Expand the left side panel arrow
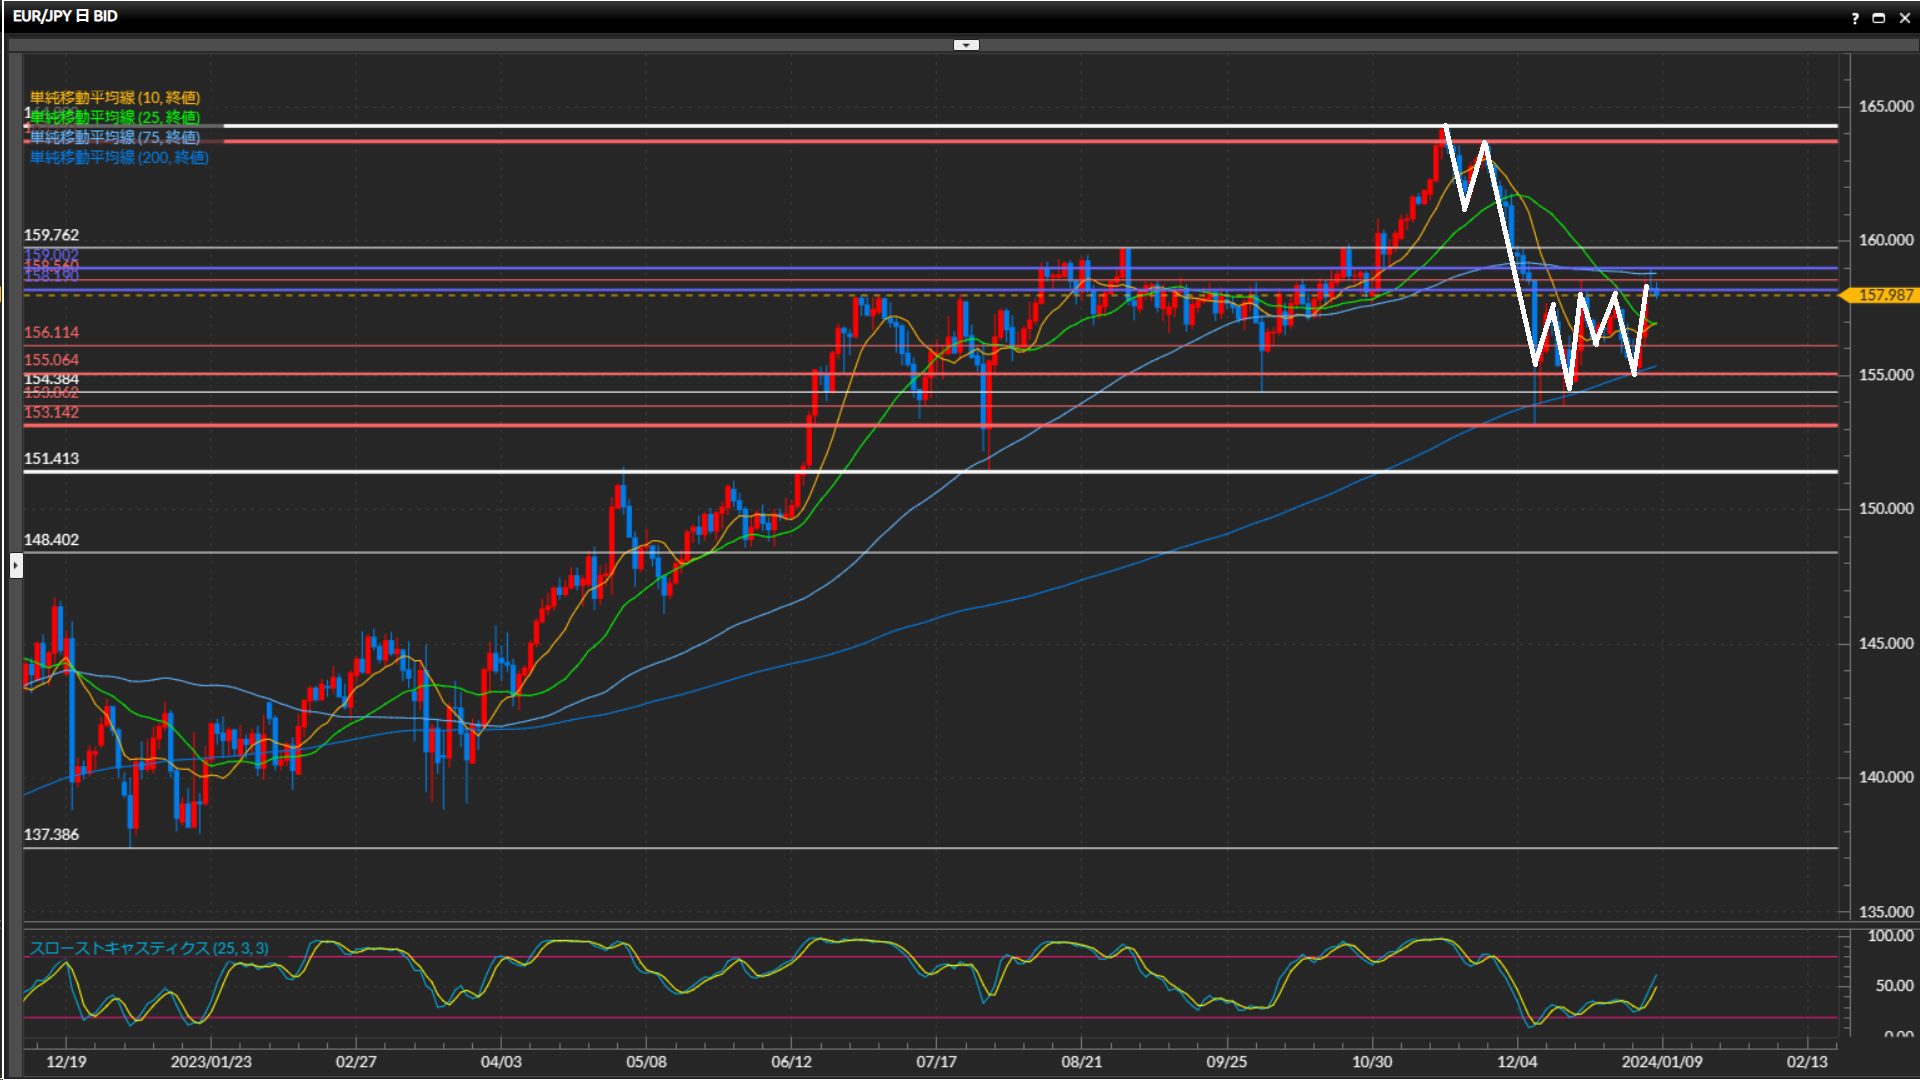The height and width of the screenshot is (1080, 1920). pyautogui.click(x=16, y=566)
